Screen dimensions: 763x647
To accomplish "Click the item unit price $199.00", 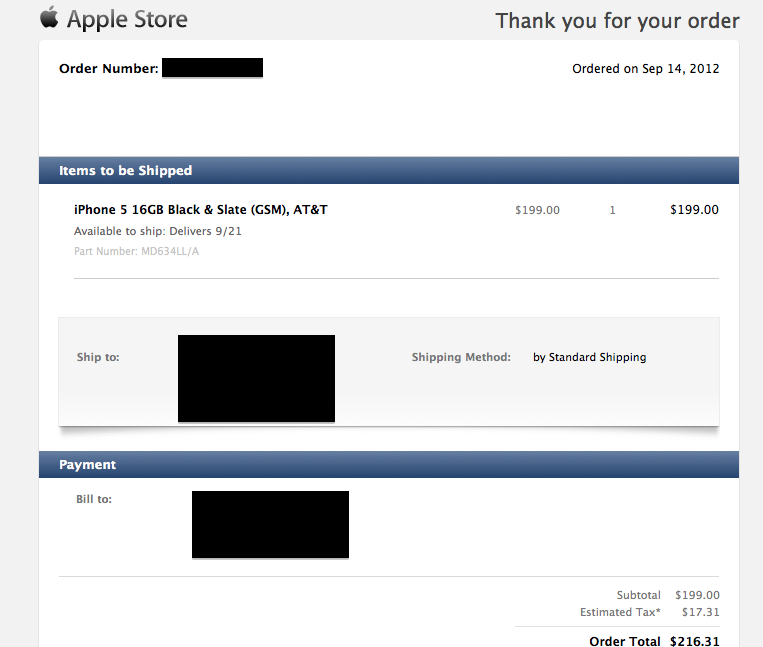I will [x=537, y=210].
